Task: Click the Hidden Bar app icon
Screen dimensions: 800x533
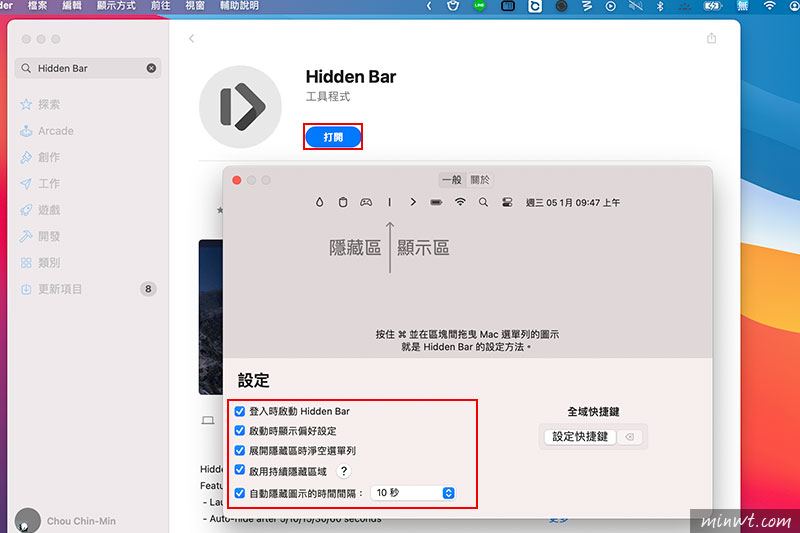Action: point(240,107)
